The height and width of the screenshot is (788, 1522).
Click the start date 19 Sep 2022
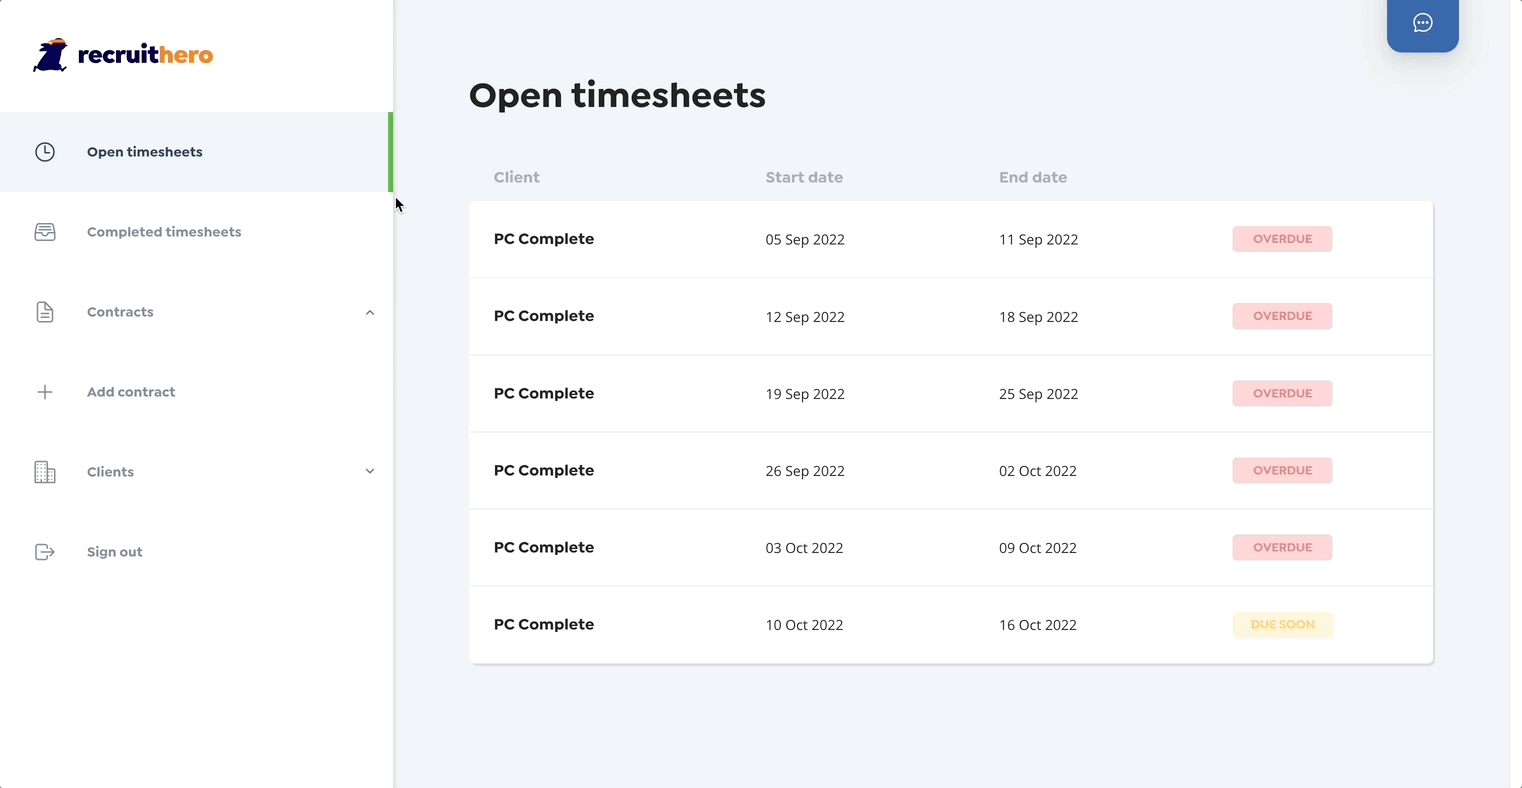805,394
